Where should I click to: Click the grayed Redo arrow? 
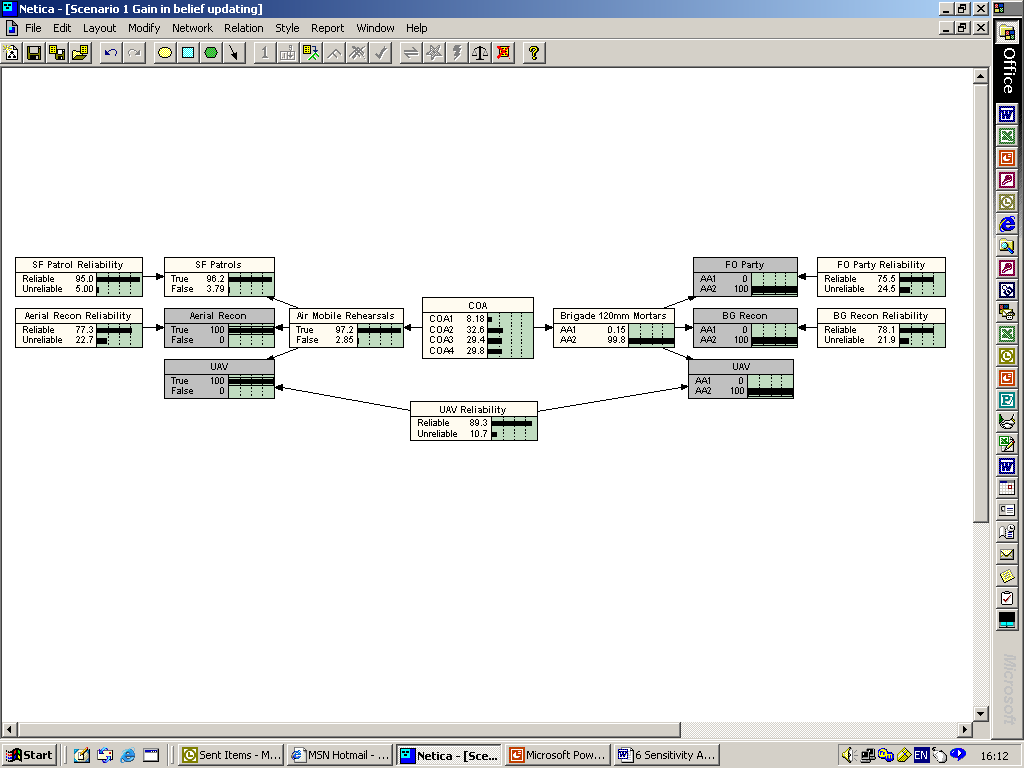(135, 53)
